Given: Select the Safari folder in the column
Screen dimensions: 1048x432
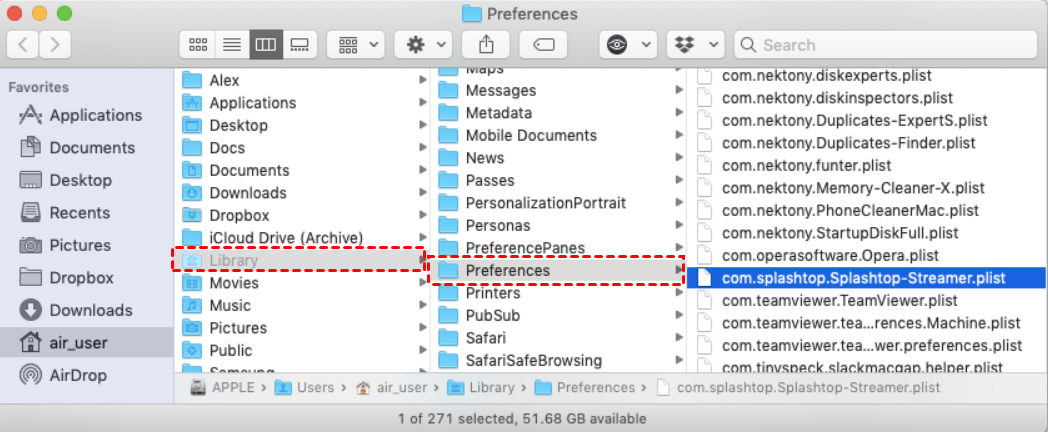Looking at the screenshot, I should (486, 338).
